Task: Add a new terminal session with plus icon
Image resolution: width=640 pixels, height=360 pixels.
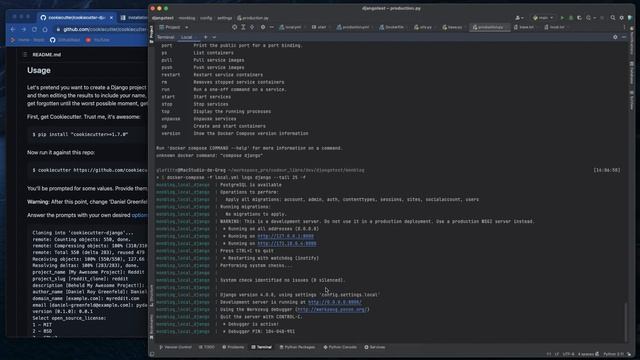Action: (206, 37)
